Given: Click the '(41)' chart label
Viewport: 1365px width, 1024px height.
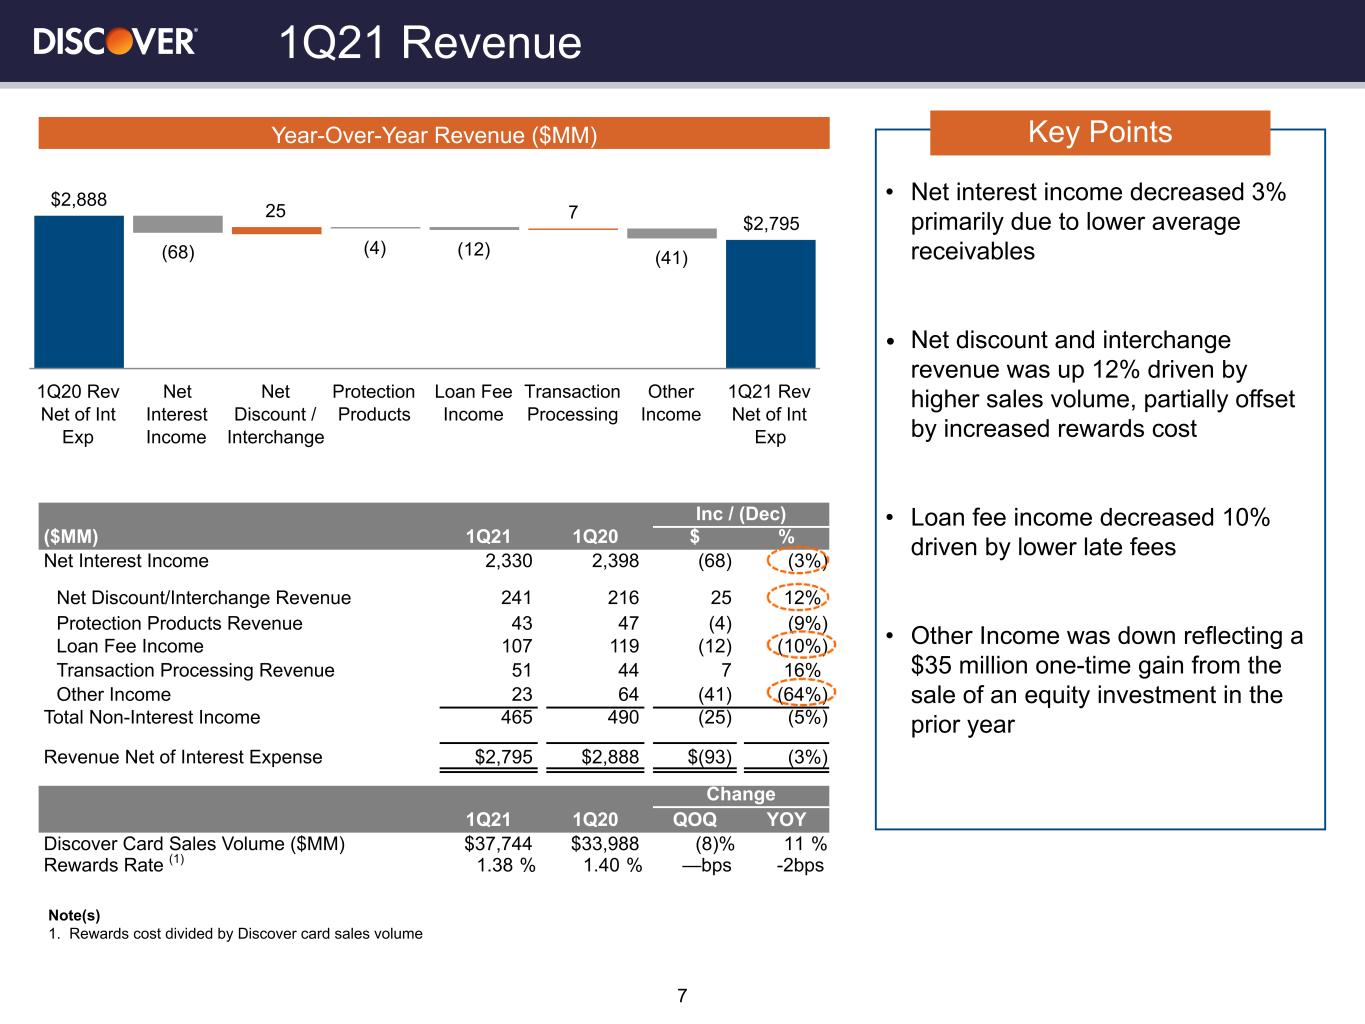Looking at the screenshot, I should click(671, 258).
